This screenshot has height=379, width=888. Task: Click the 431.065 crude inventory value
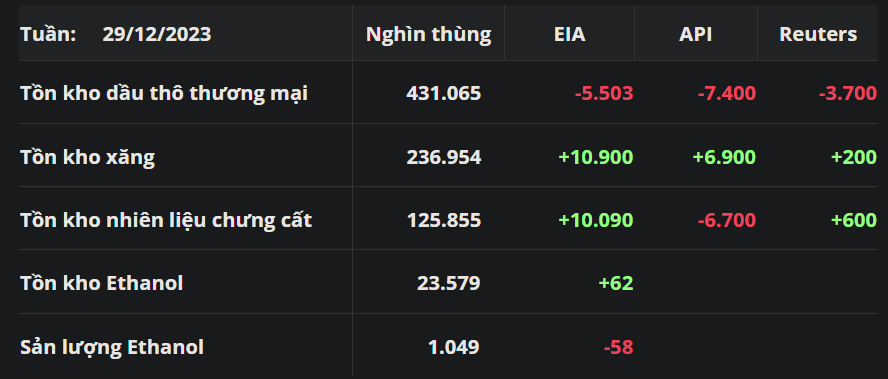tap(443, 93)
